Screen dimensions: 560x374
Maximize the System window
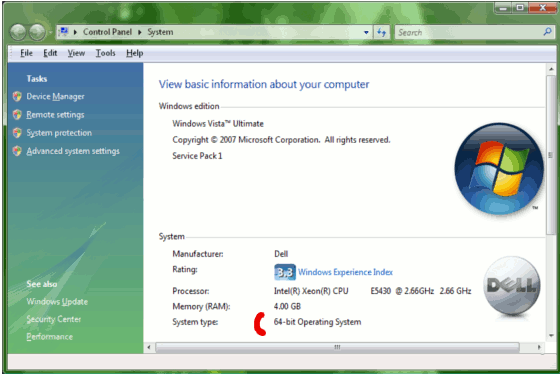pos(520,8)
